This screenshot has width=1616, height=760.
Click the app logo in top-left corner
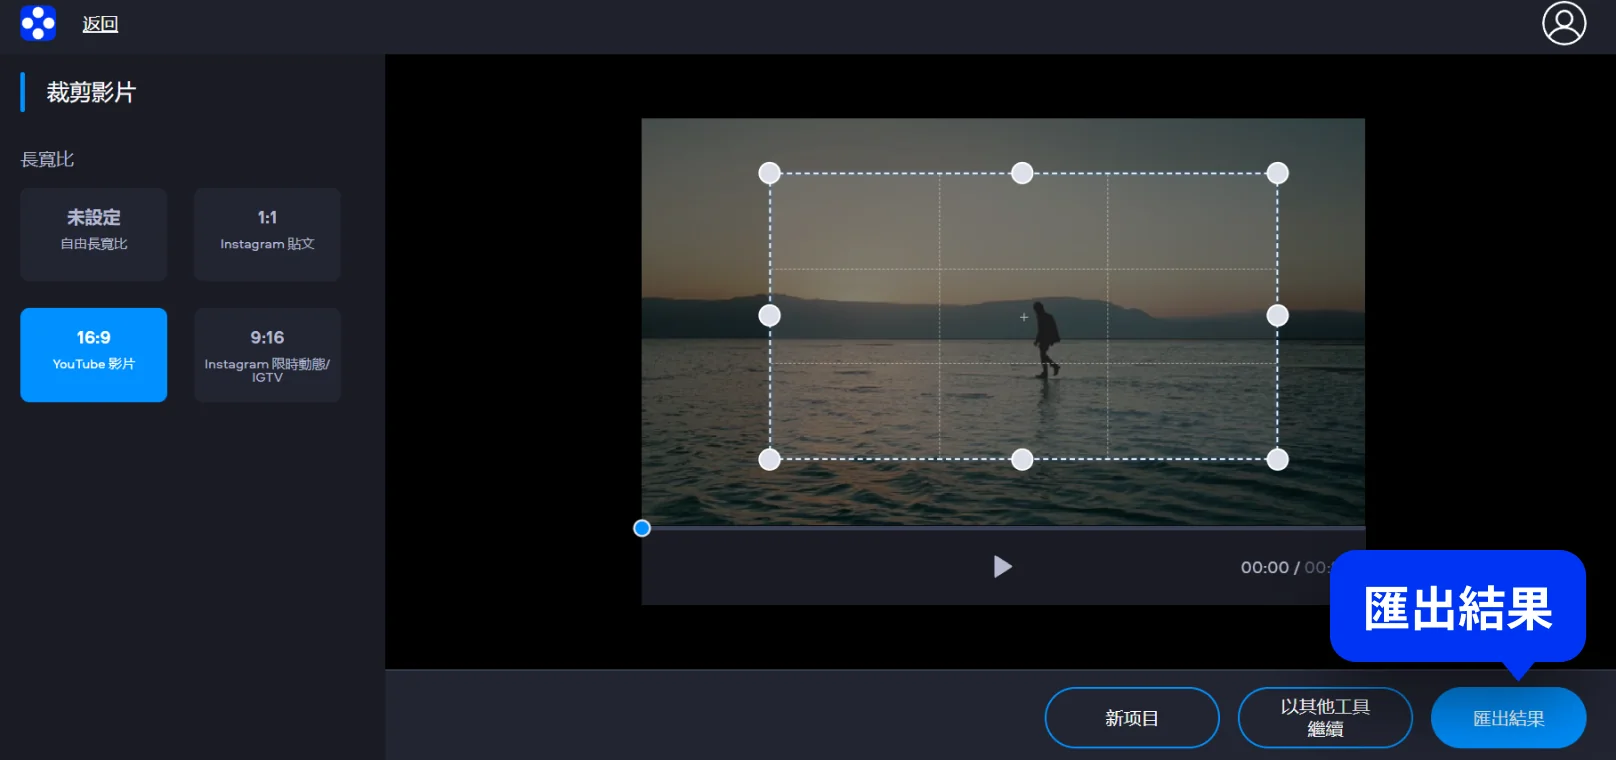38,23
